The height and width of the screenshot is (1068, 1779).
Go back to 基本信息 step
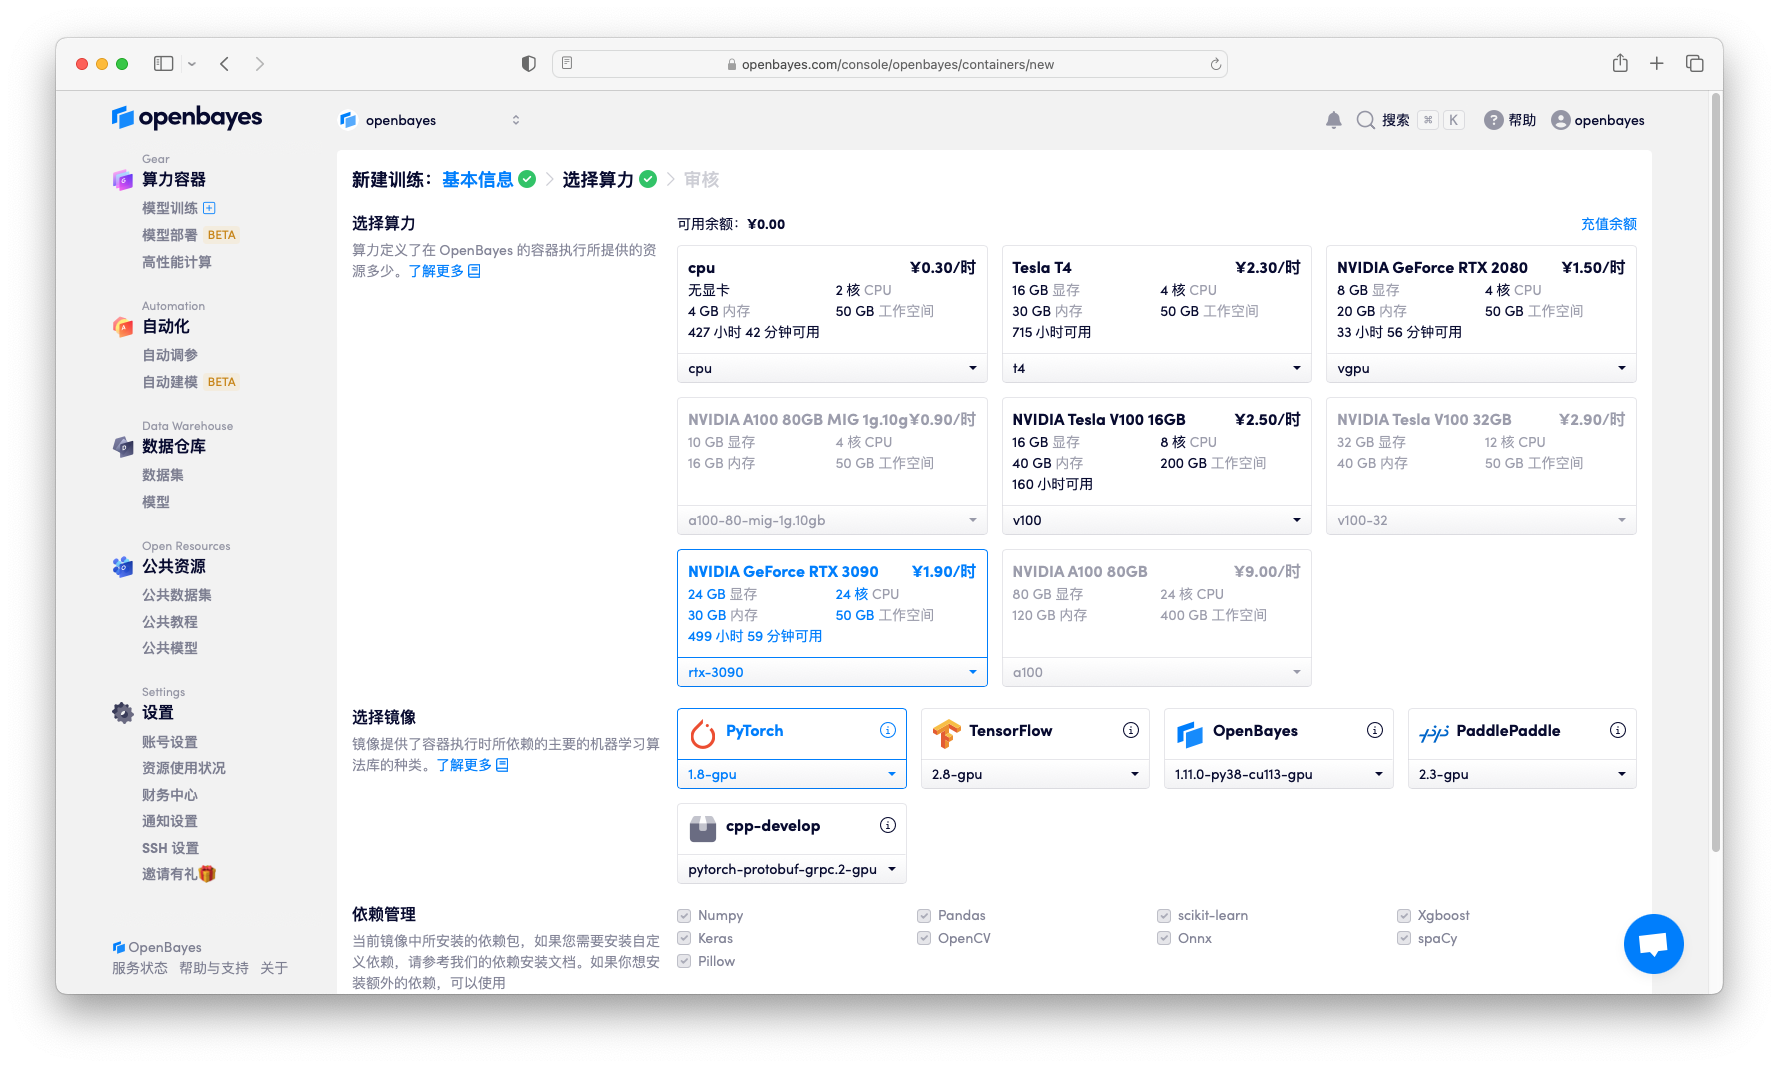(477, 180)
